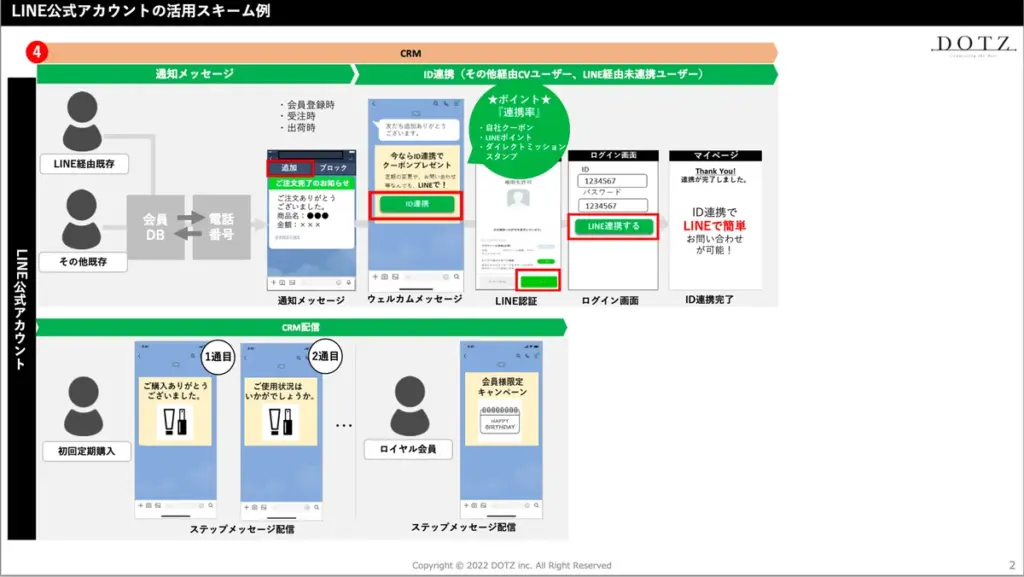
Task: Click the ID field showing 1234567
Action: coord(612,181)
